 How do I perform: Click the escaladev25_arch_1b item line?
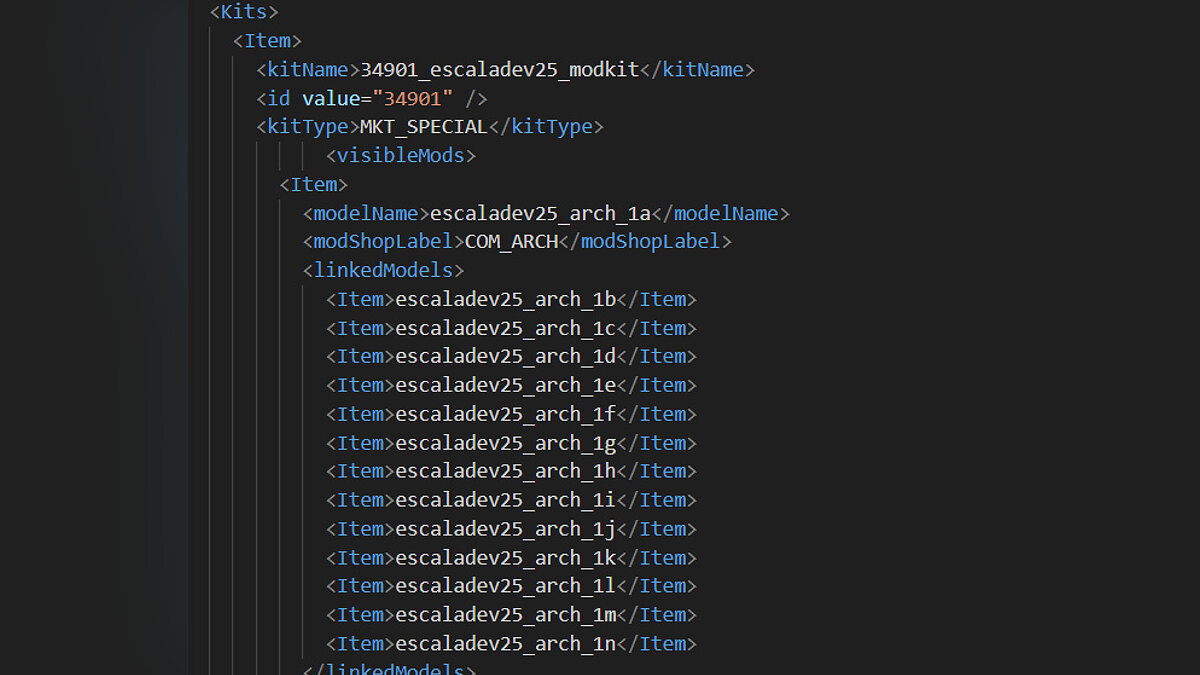(506, 300)
